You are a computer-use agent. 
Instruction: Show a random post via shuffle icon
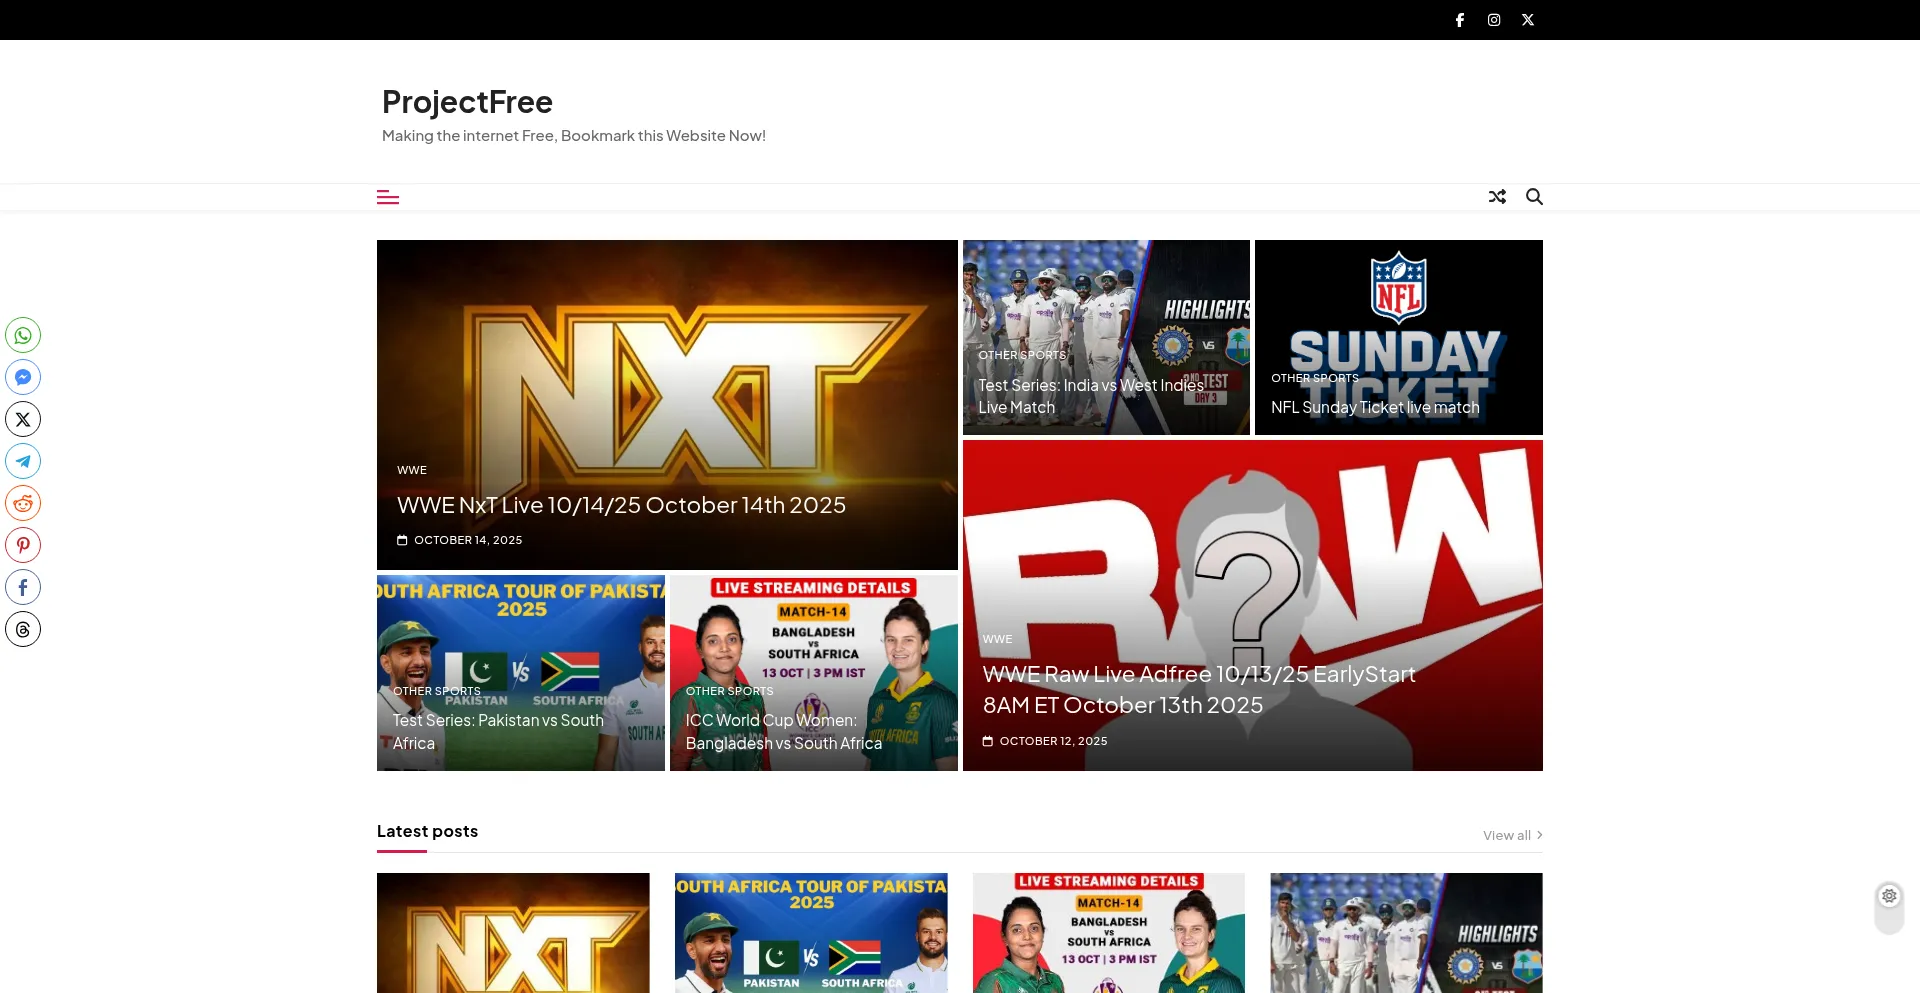(x=1497, y=197)
